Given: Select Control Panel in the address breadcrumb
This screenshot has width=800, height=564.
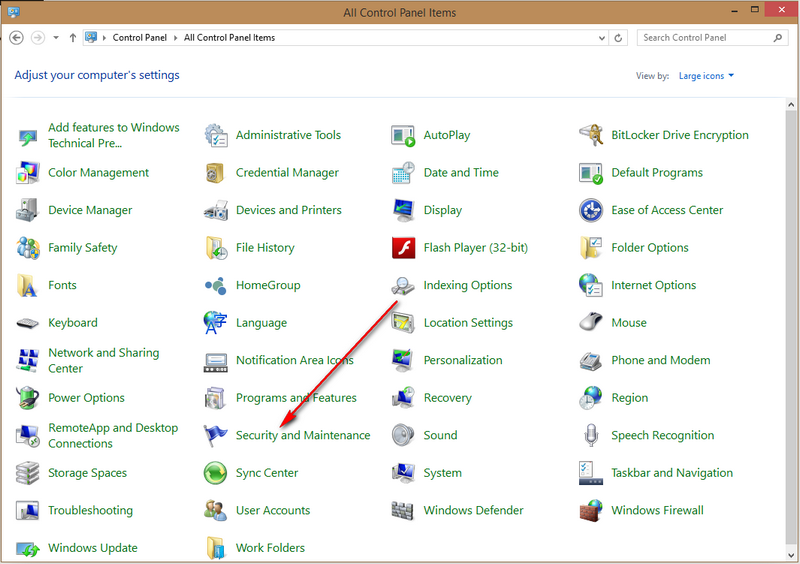Looking at the screenshot, I should coord(142,38).
